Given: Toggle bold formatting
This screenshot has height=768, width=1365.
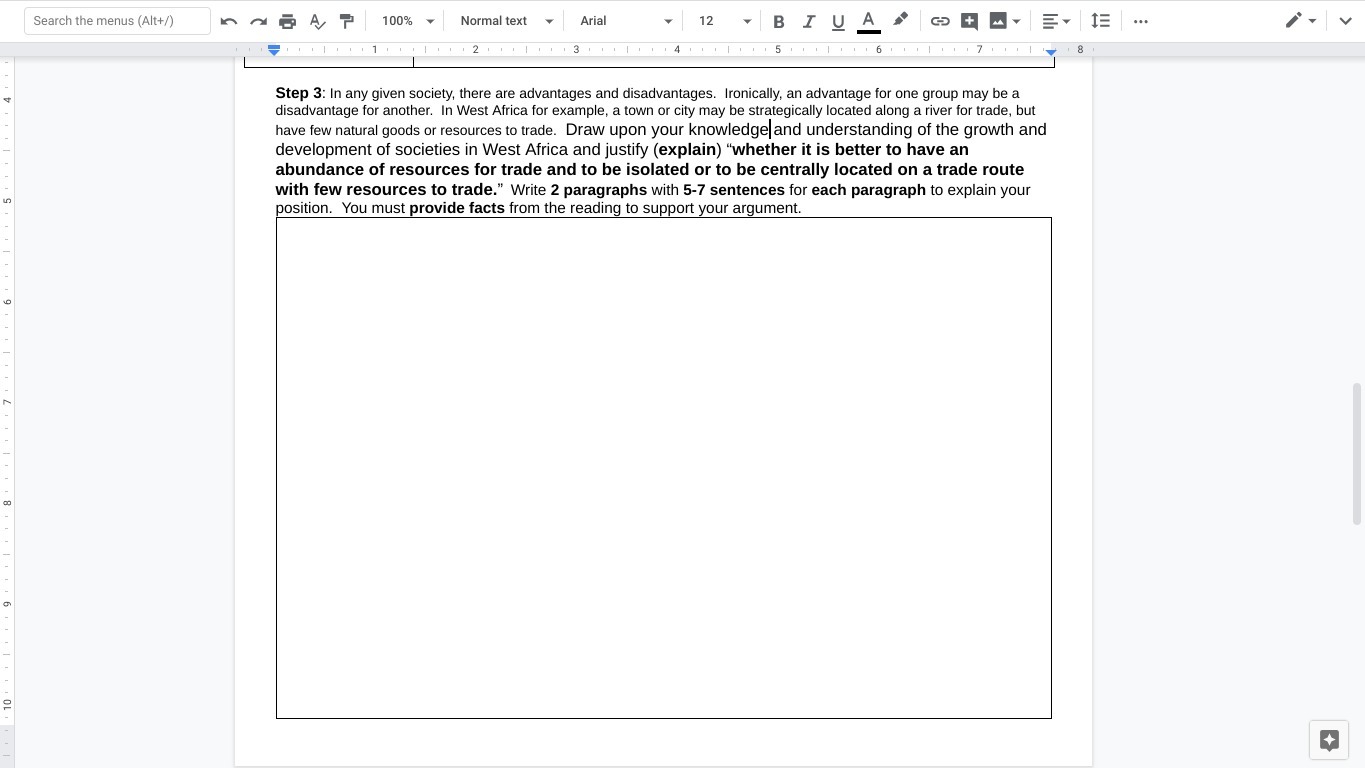Looking at the screenshot, I should click(779, 21).
